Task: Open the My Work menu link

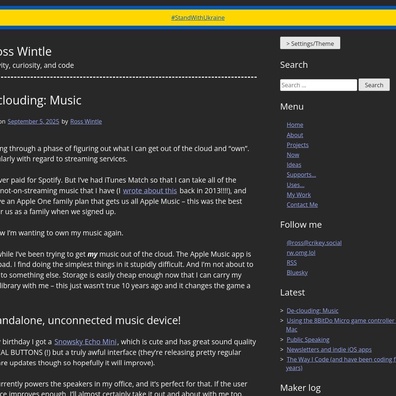Action: (299, 195)
